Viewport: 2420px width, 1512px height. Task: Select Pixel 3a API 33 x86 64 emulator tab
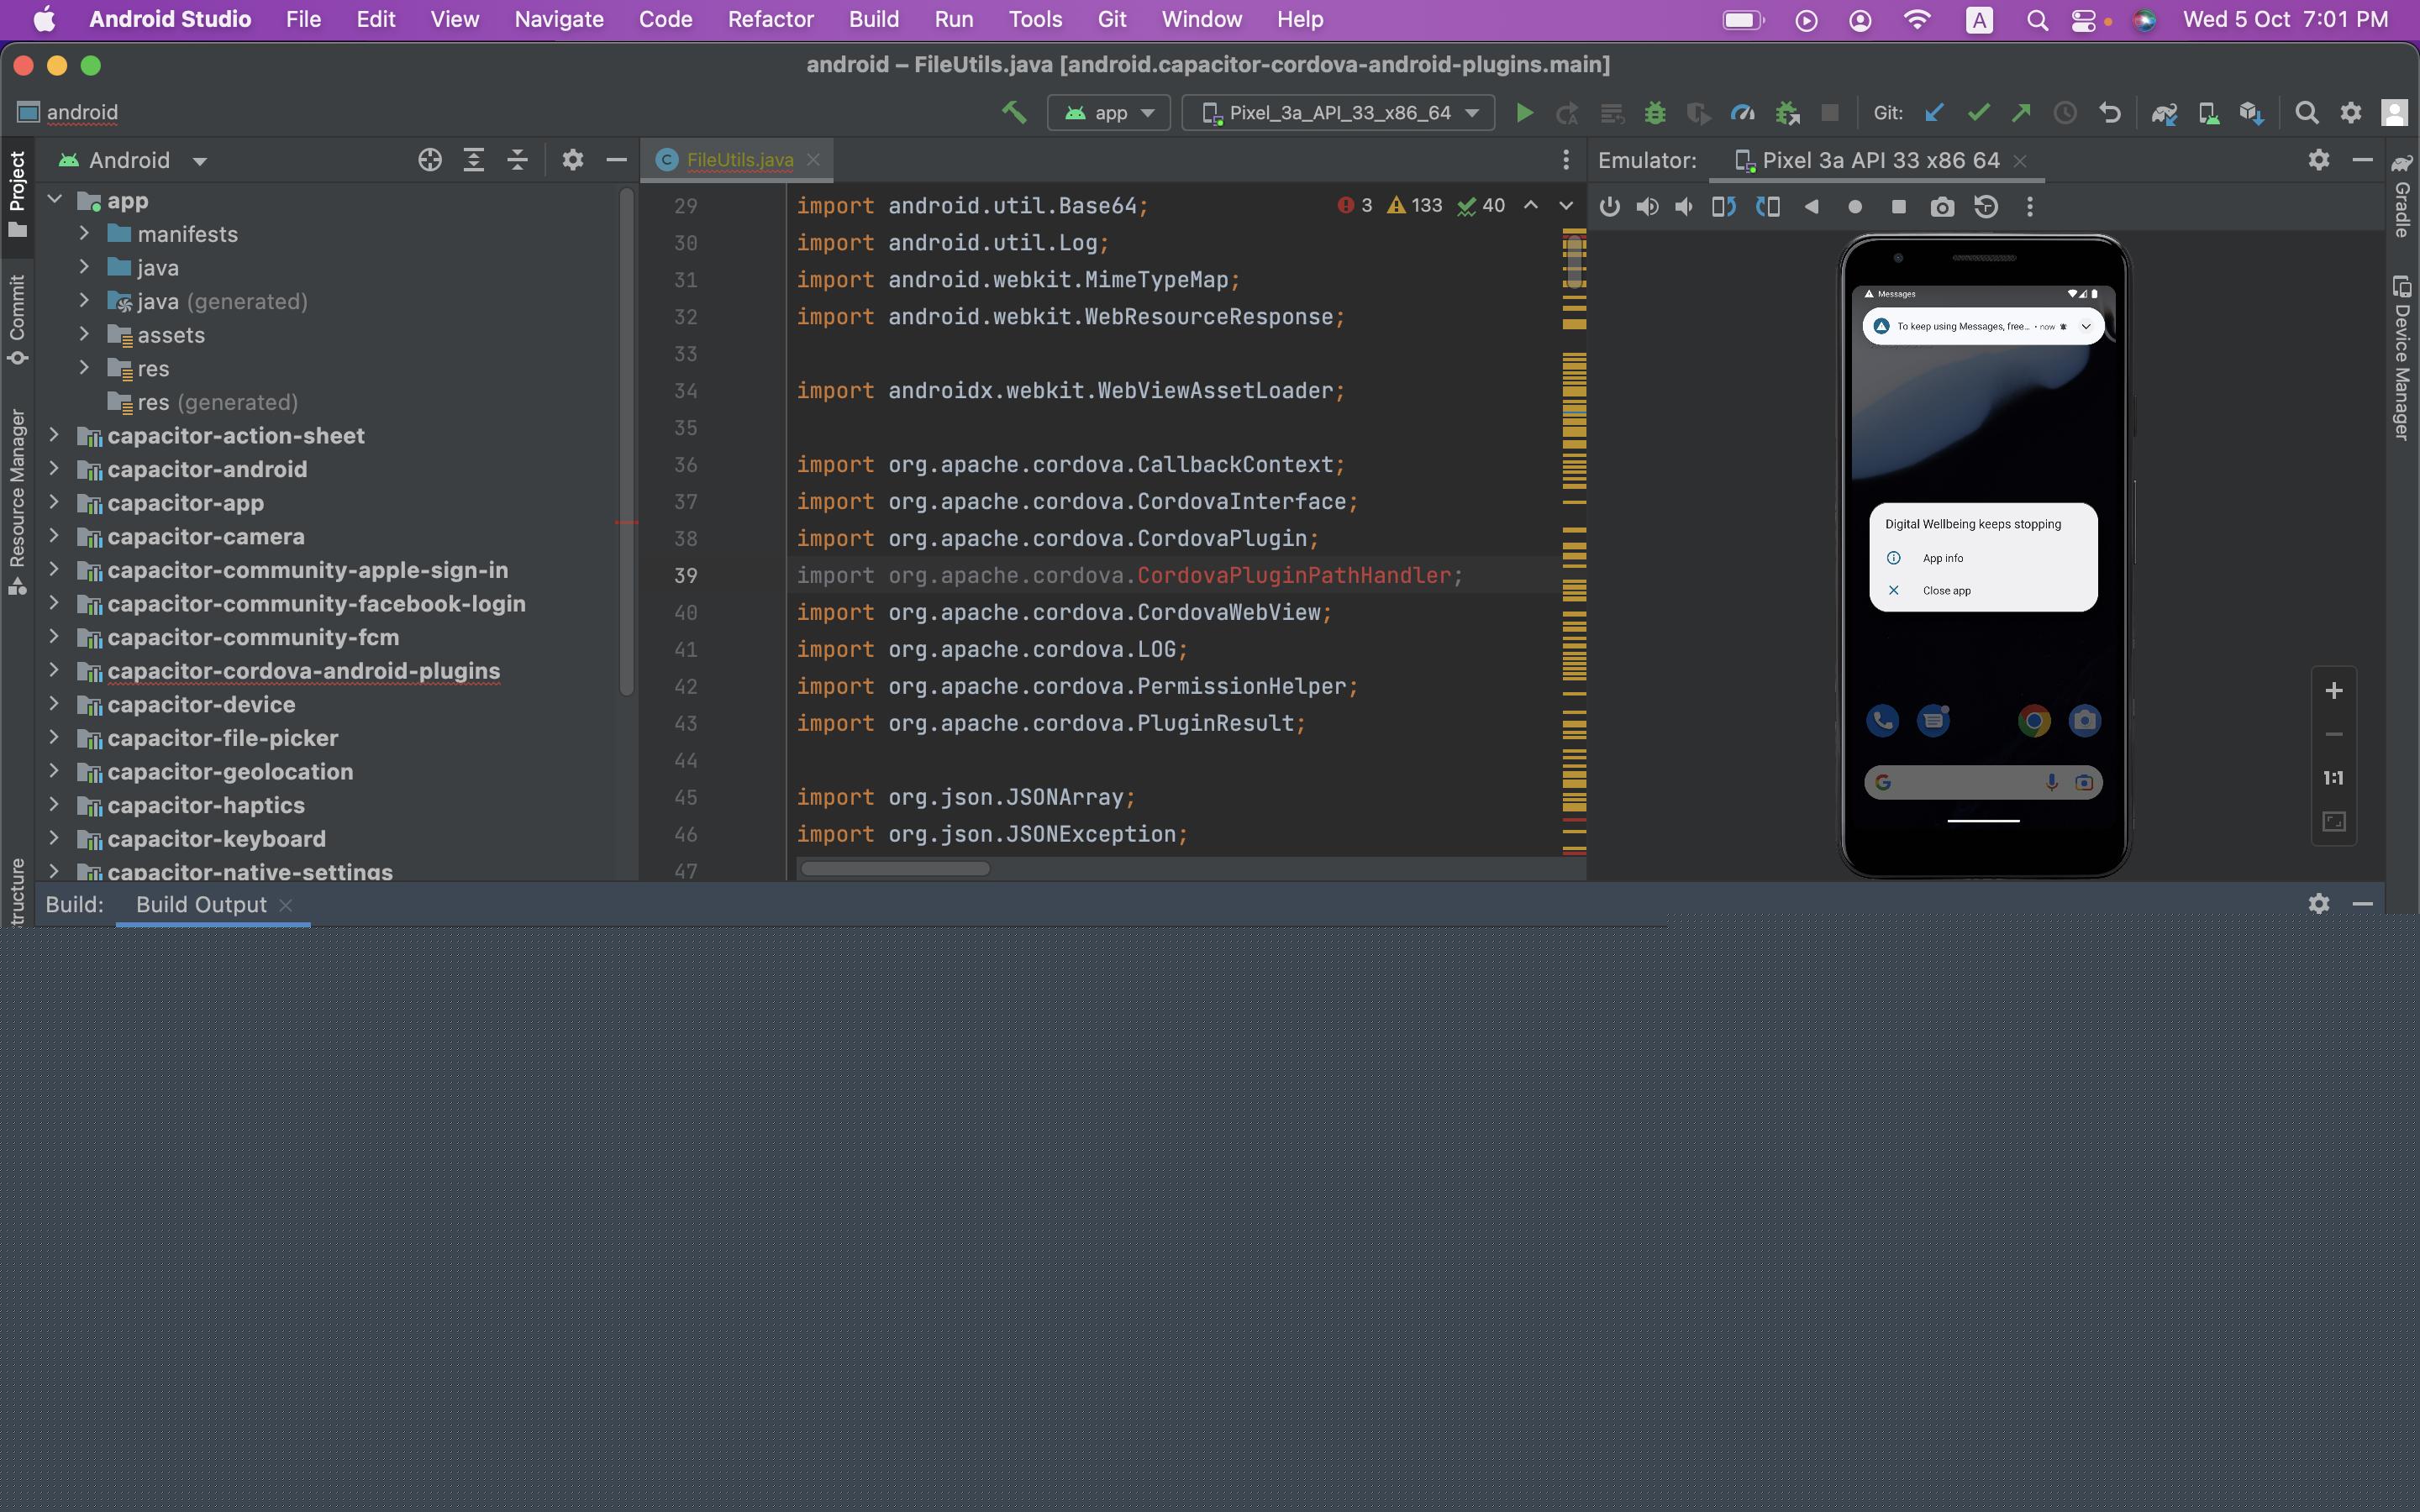1879,160
